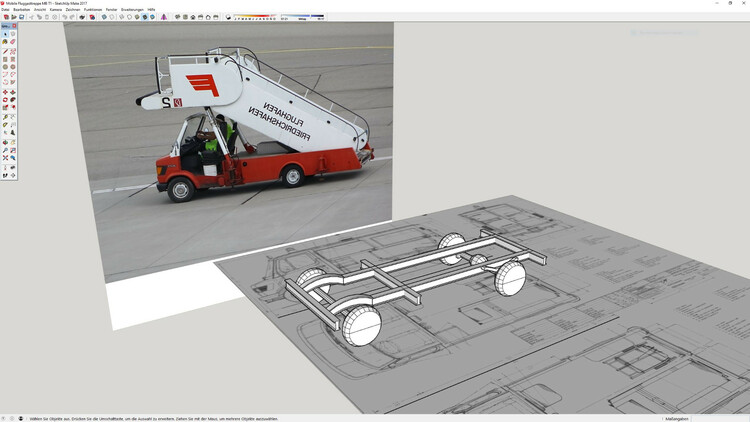The image size is (750, 422).
Task: Close the floating large tool set palette
Action: pyautogui.click(x=15, y=26)
